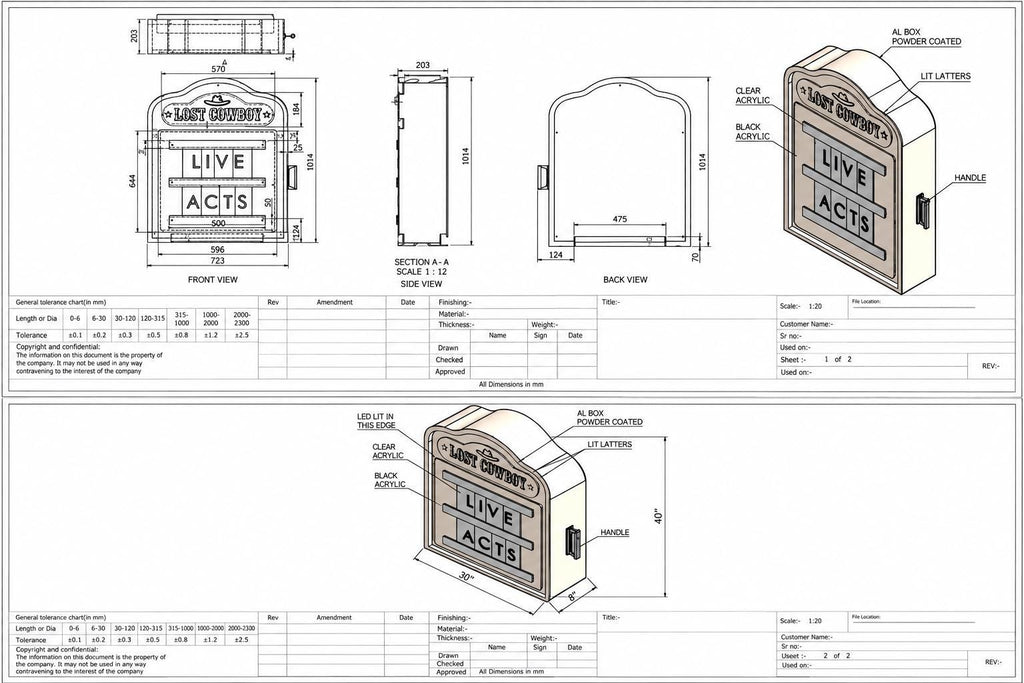Click the HANDLE callout on sheet 1
This screenshot has height=683, width=1024.
coord(970,178)
